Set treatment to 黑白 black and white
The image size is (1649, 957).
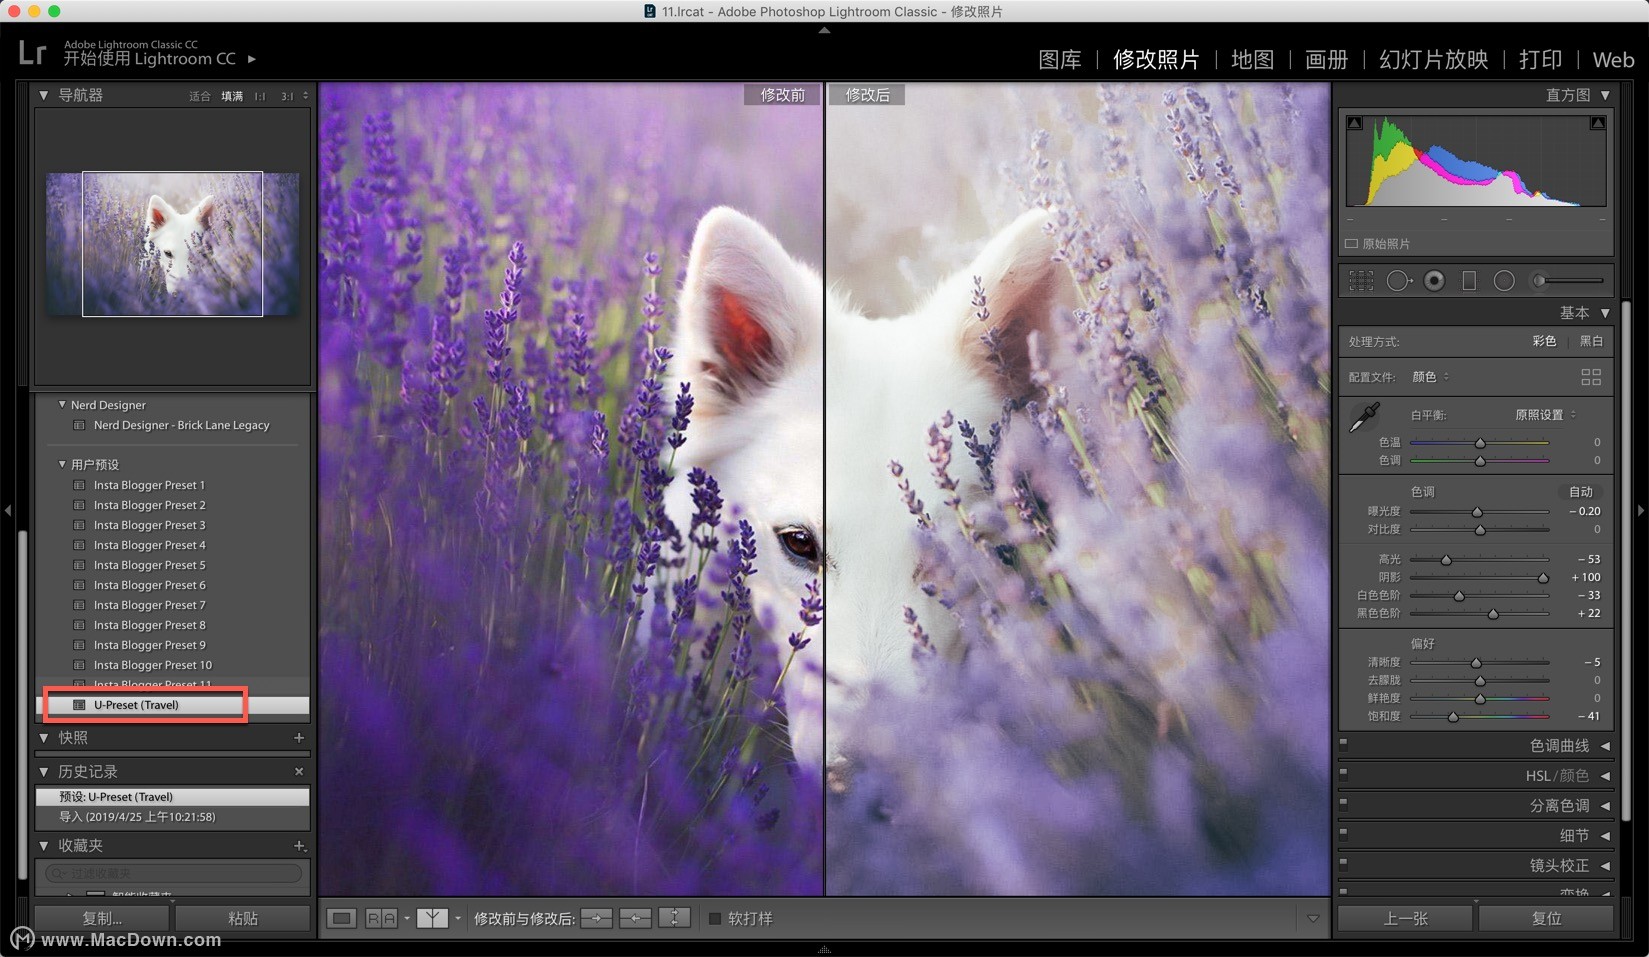(x=1591, y=341)
